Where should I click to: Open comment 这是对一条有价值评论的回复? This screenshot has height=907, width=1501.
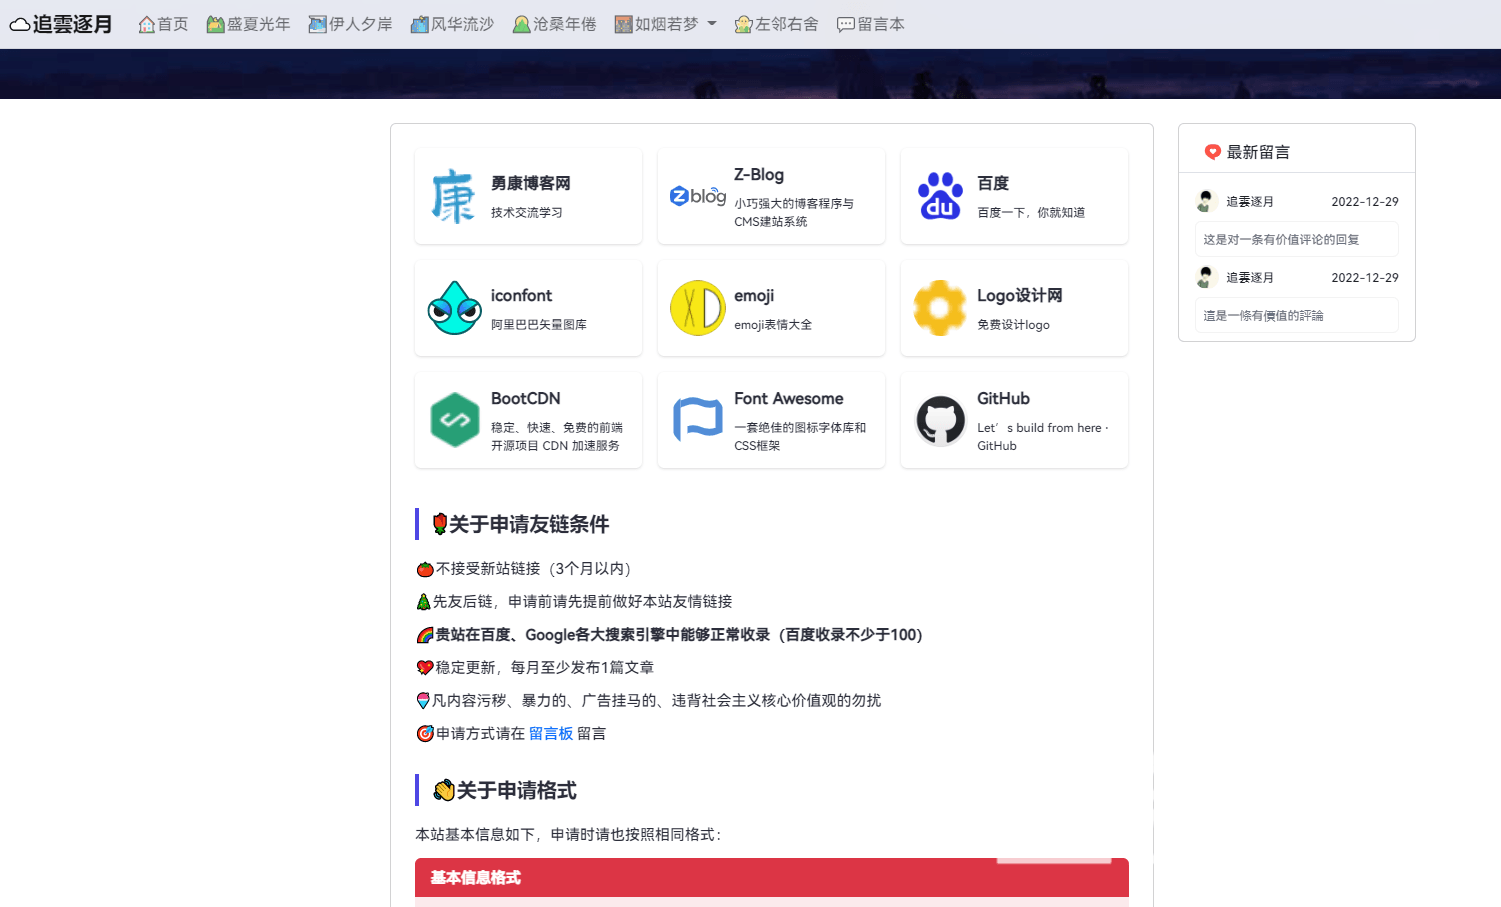point(1281,240)
